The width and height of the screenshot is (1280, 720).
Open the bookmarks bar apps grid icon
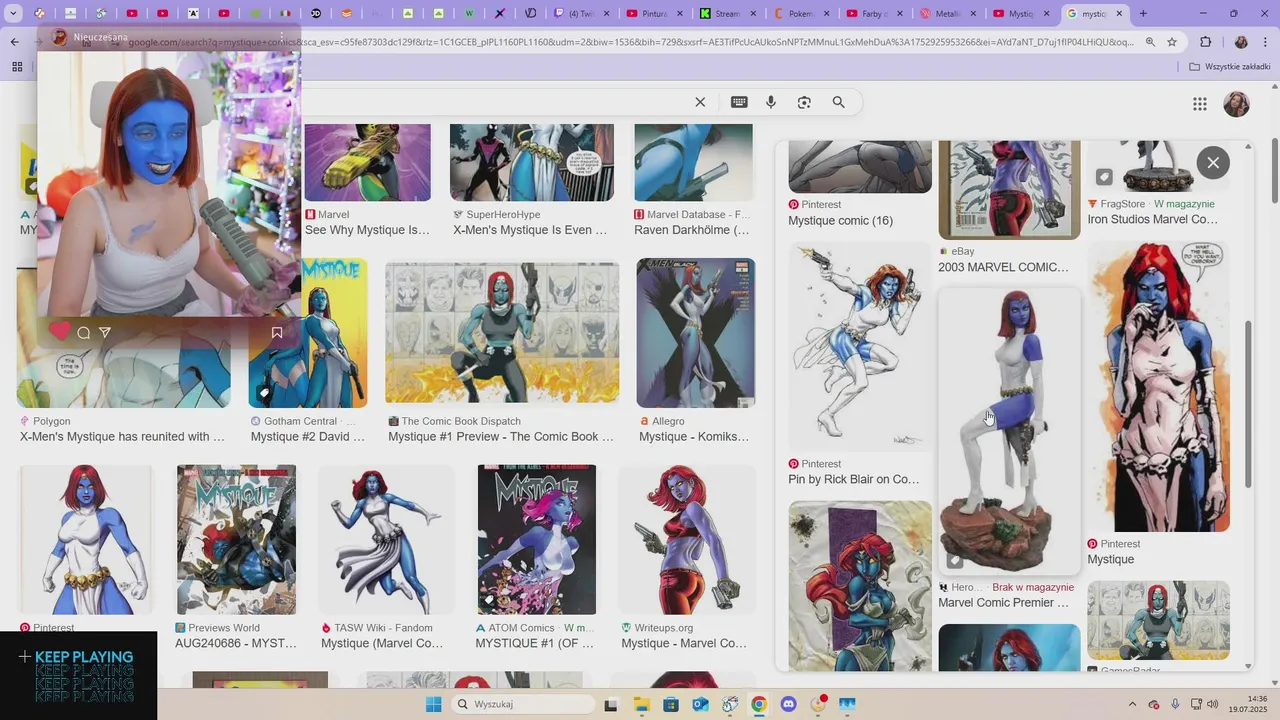[17, 66]
